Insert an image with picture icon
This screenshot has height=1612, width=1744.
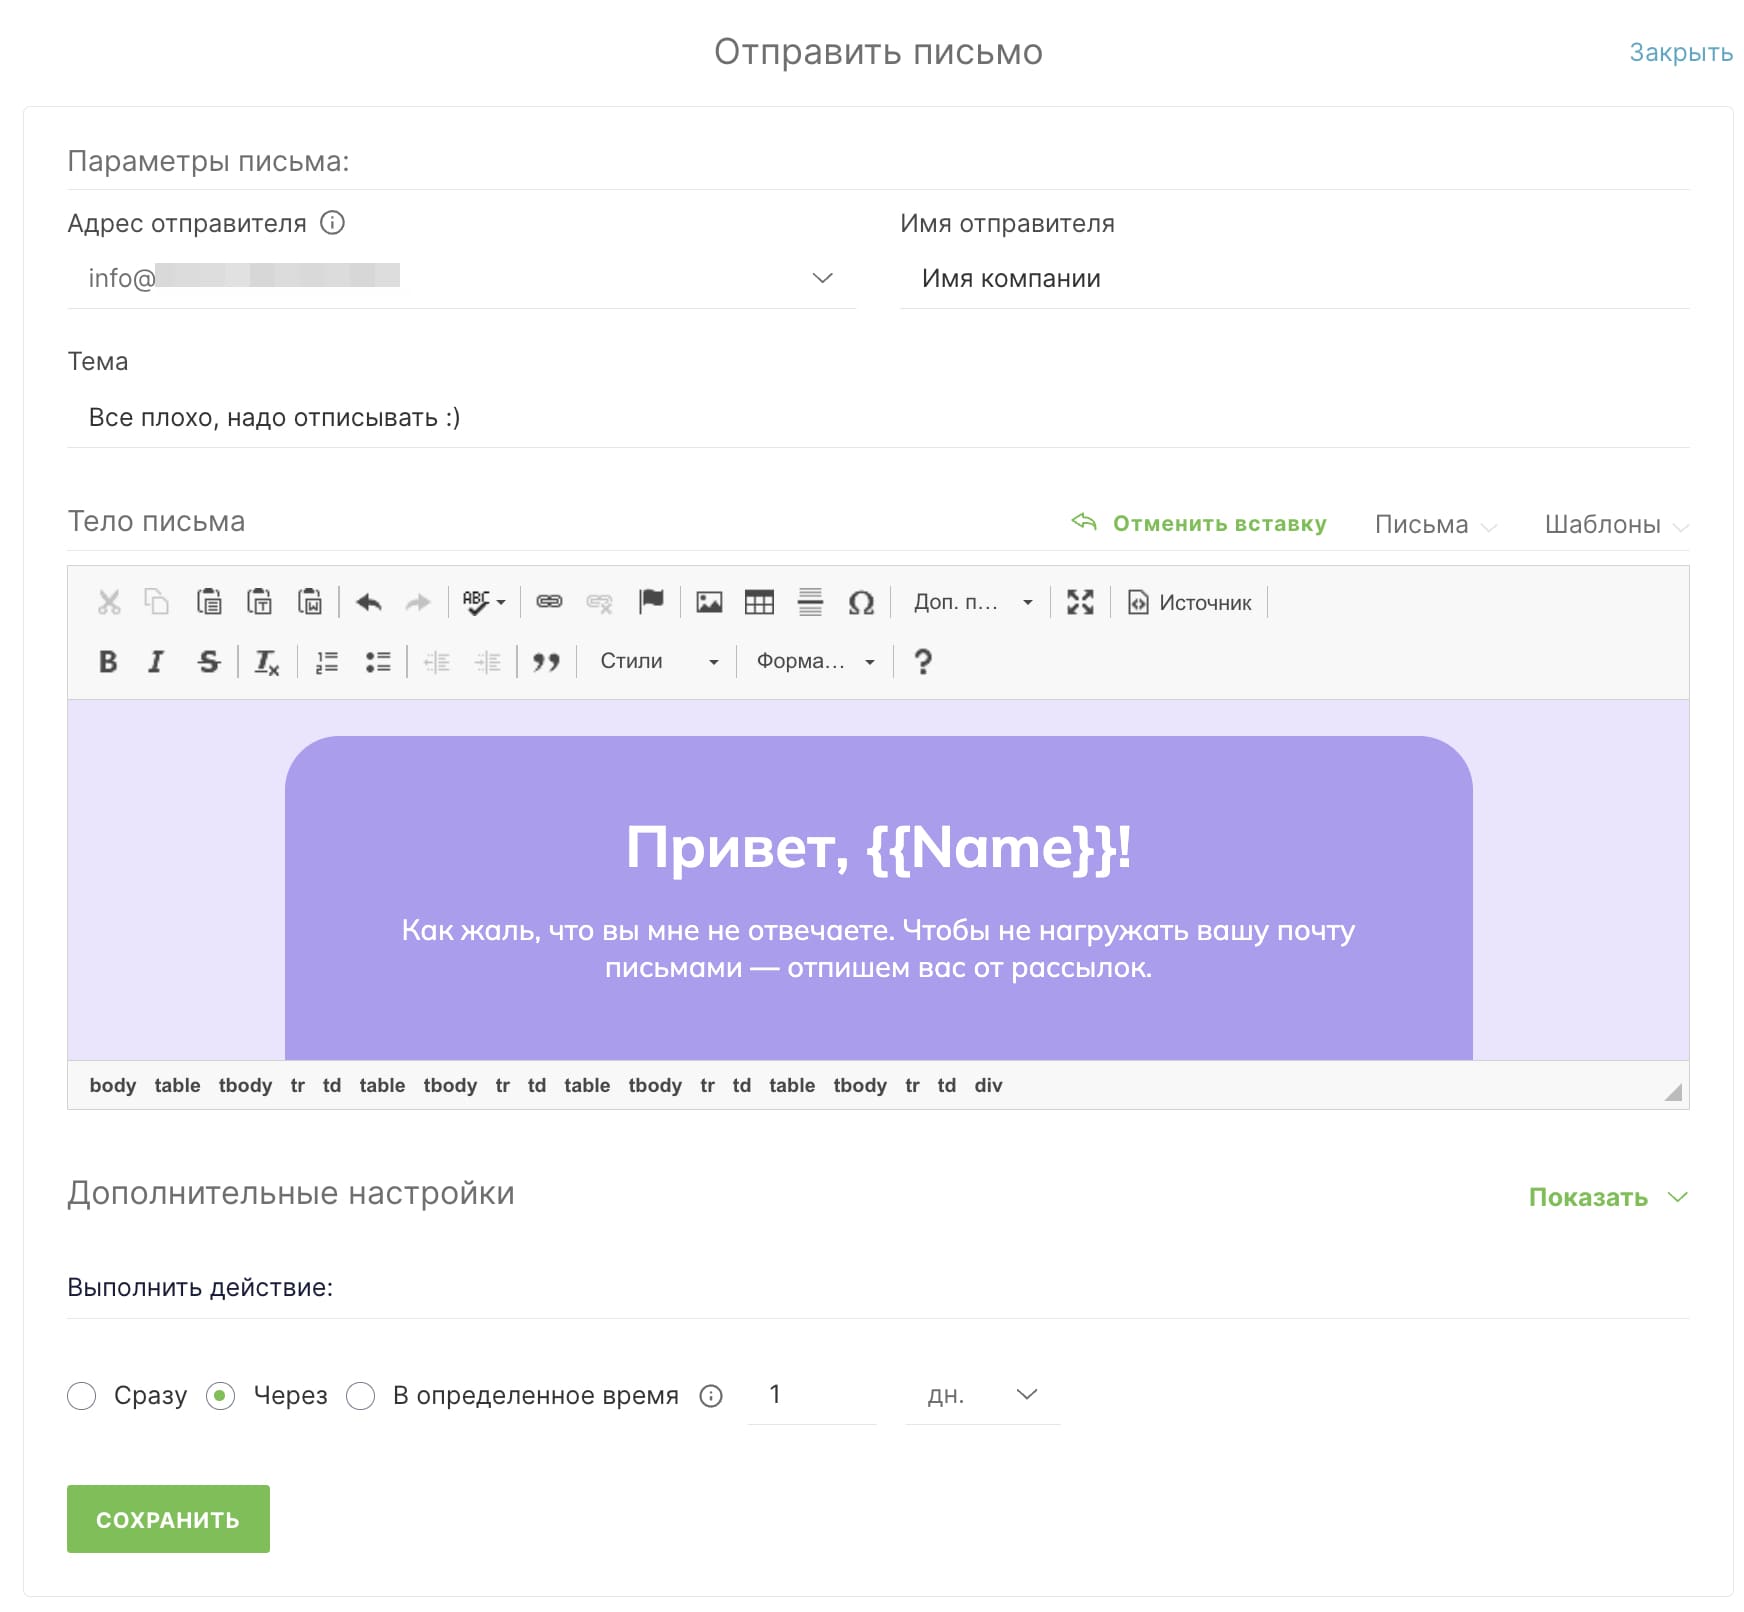[709, 602]
